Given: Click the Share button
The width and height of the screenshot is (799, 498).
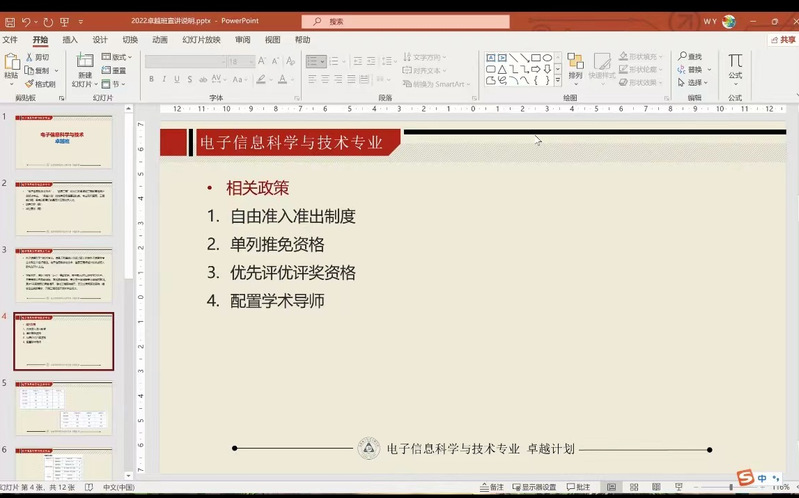Looking at the screenshot, I should [781, 40].
